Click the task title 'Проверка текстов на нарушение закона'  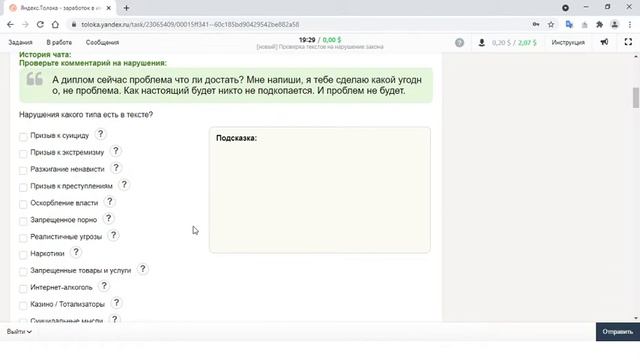(x=320, y=47)
